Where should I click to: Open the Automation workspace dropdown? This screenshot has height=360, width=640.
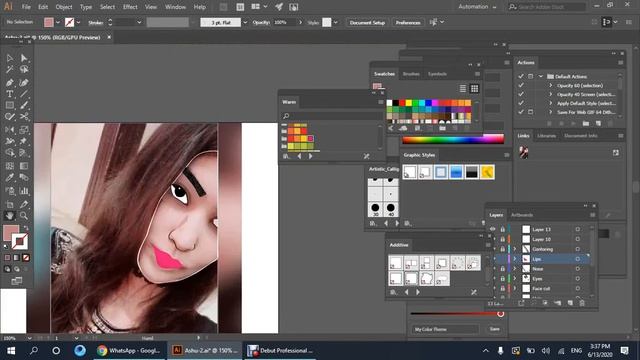pyautogui.click(x=477, y=7)
